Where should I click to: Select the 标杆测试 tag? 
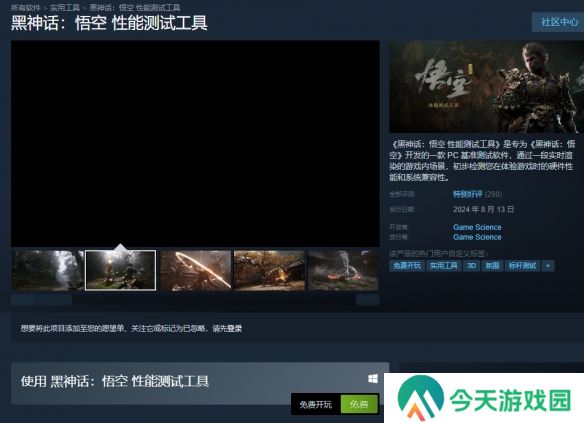[522, 266]
